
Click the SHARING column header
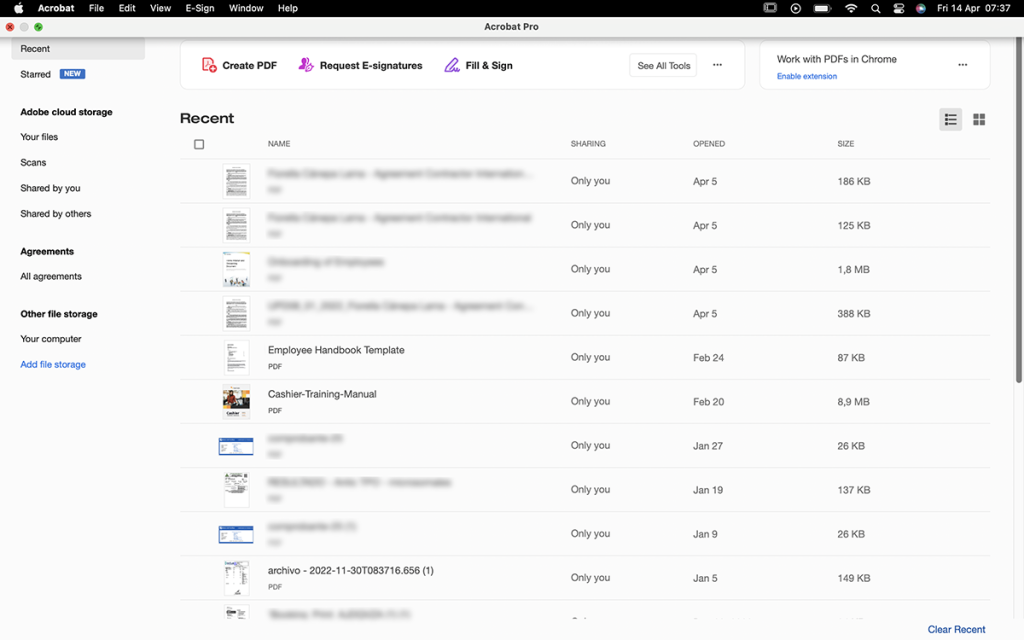(588, 144)
